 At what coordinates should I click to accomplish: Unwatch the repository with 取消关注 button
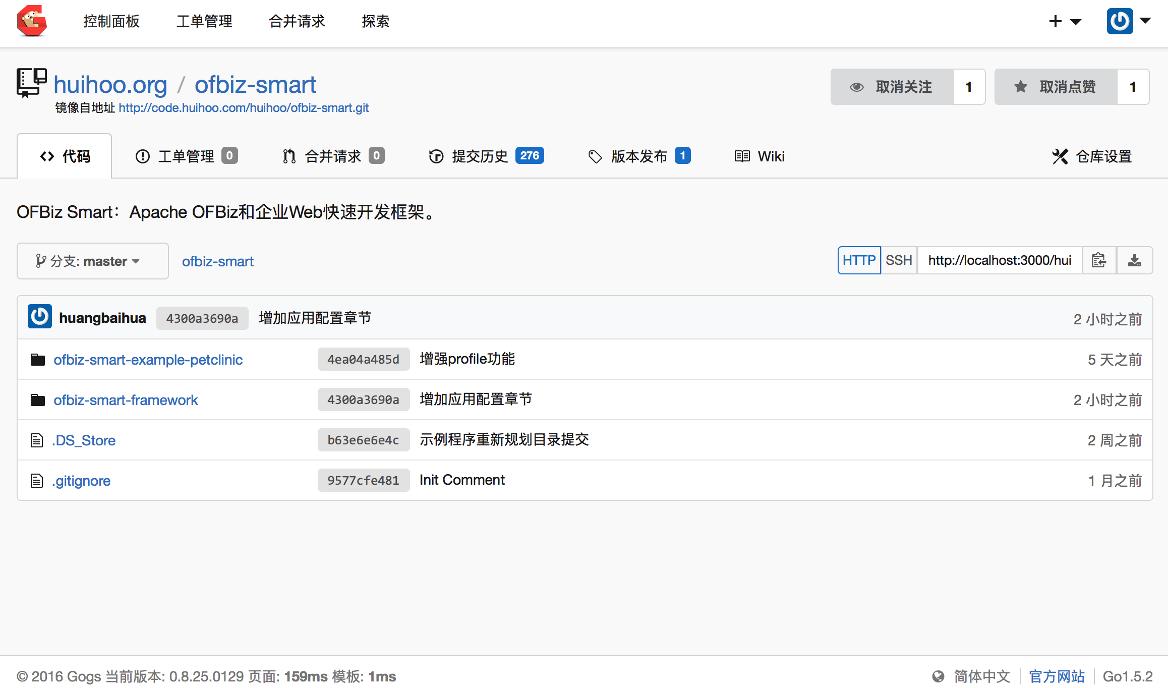pos(892,87)
